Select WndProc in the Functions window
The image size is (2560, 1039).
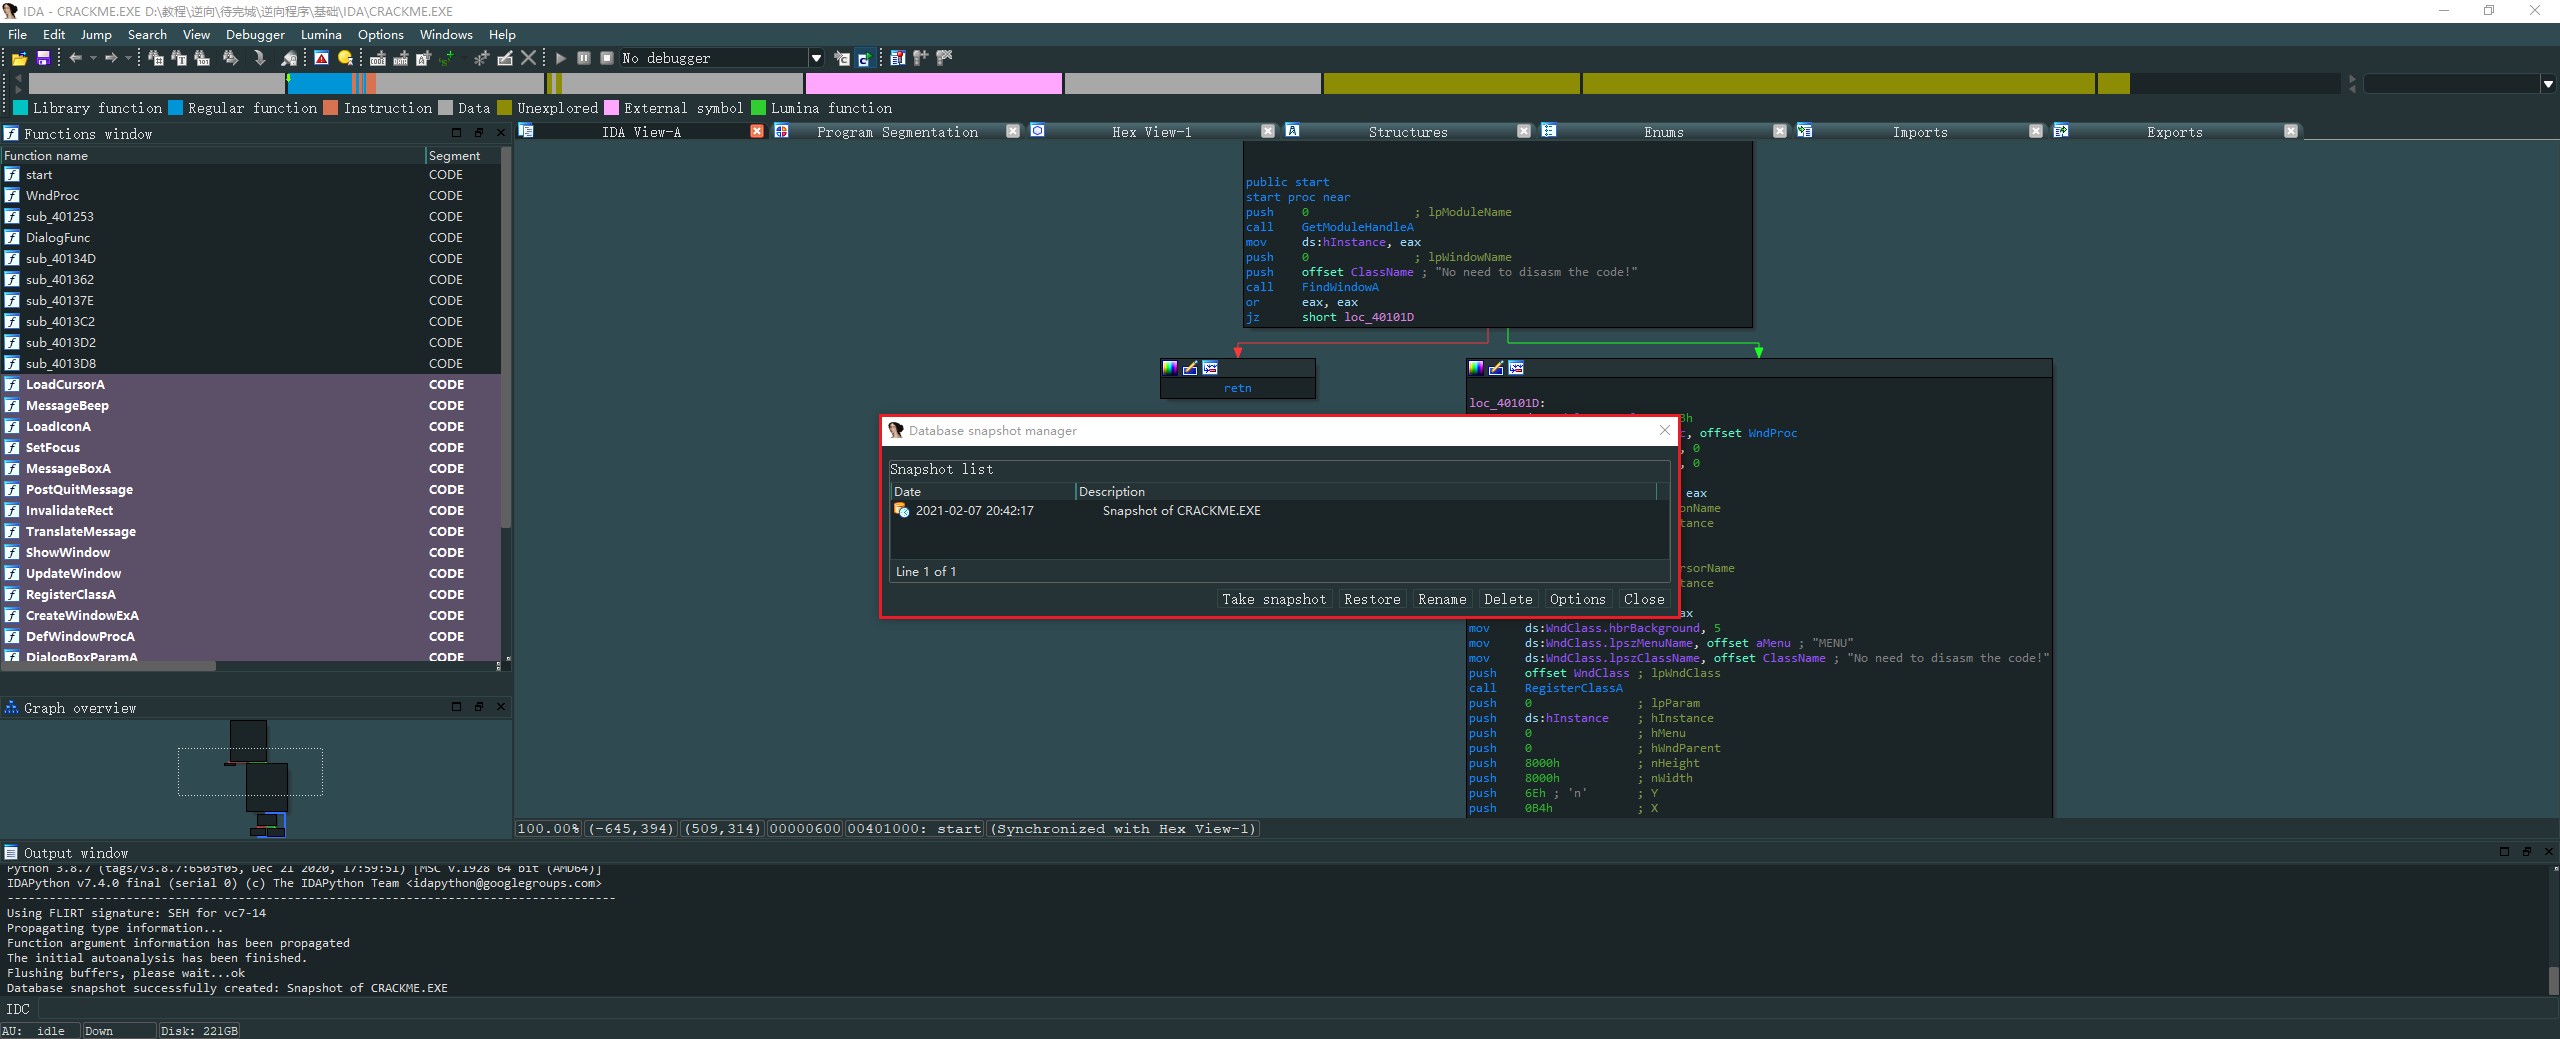coord(52,196)
